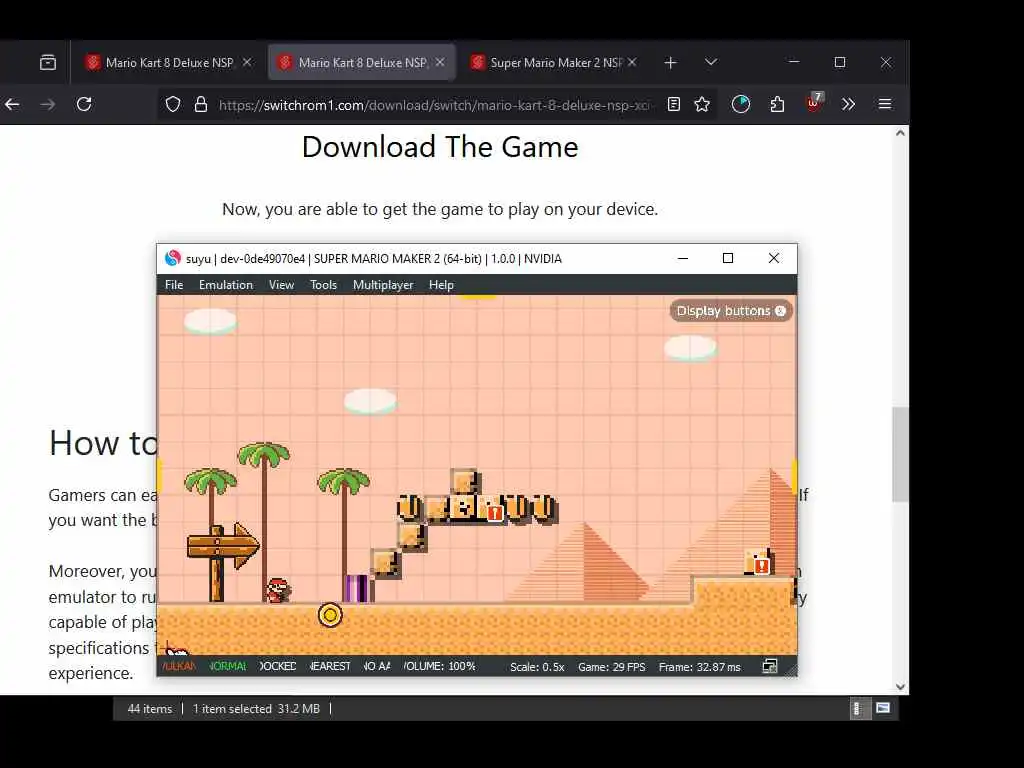The height and width of the screenshot is (768, 1024).
Task: Click the gold coin in the ground
Action: pyautogui.click(x=330, y=615)
